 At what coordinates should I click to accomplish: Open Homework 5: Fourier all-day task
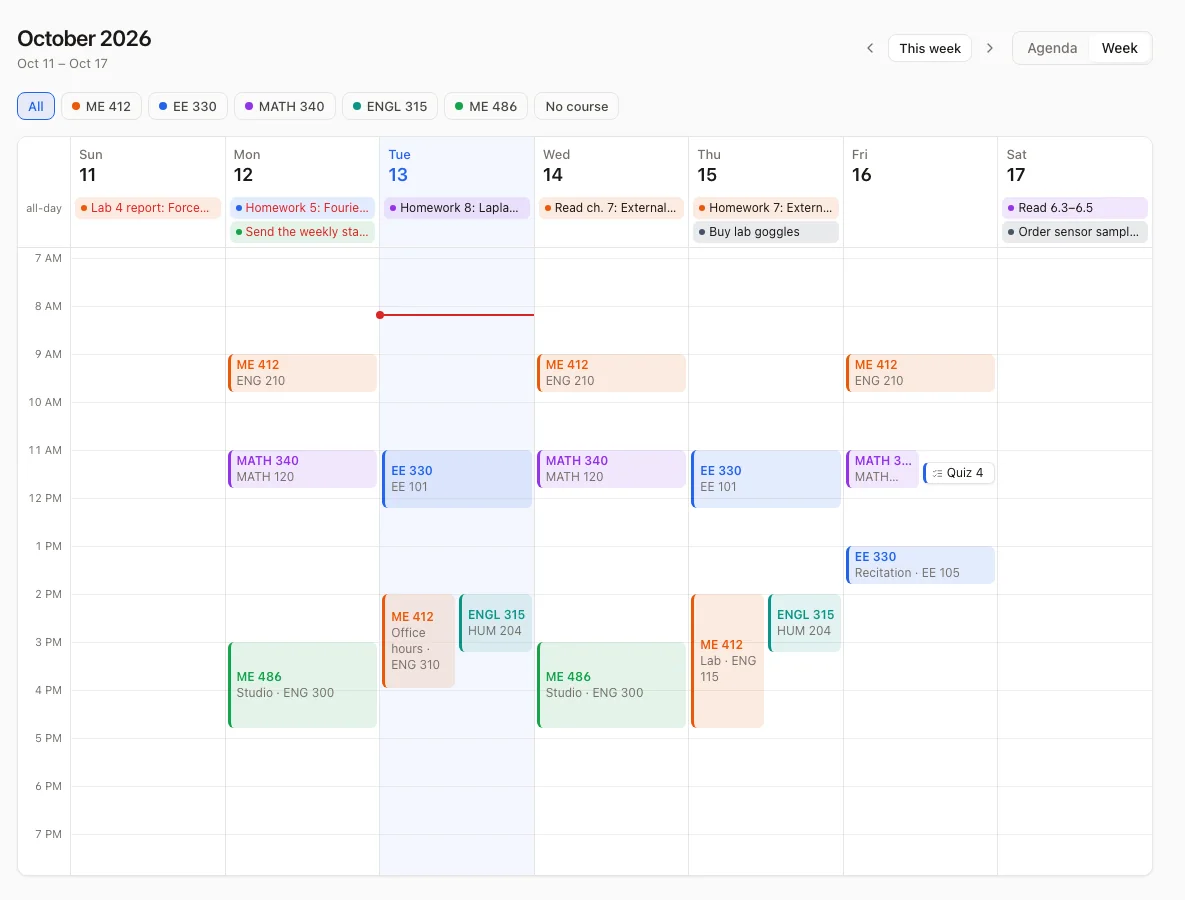pos(302,208)
